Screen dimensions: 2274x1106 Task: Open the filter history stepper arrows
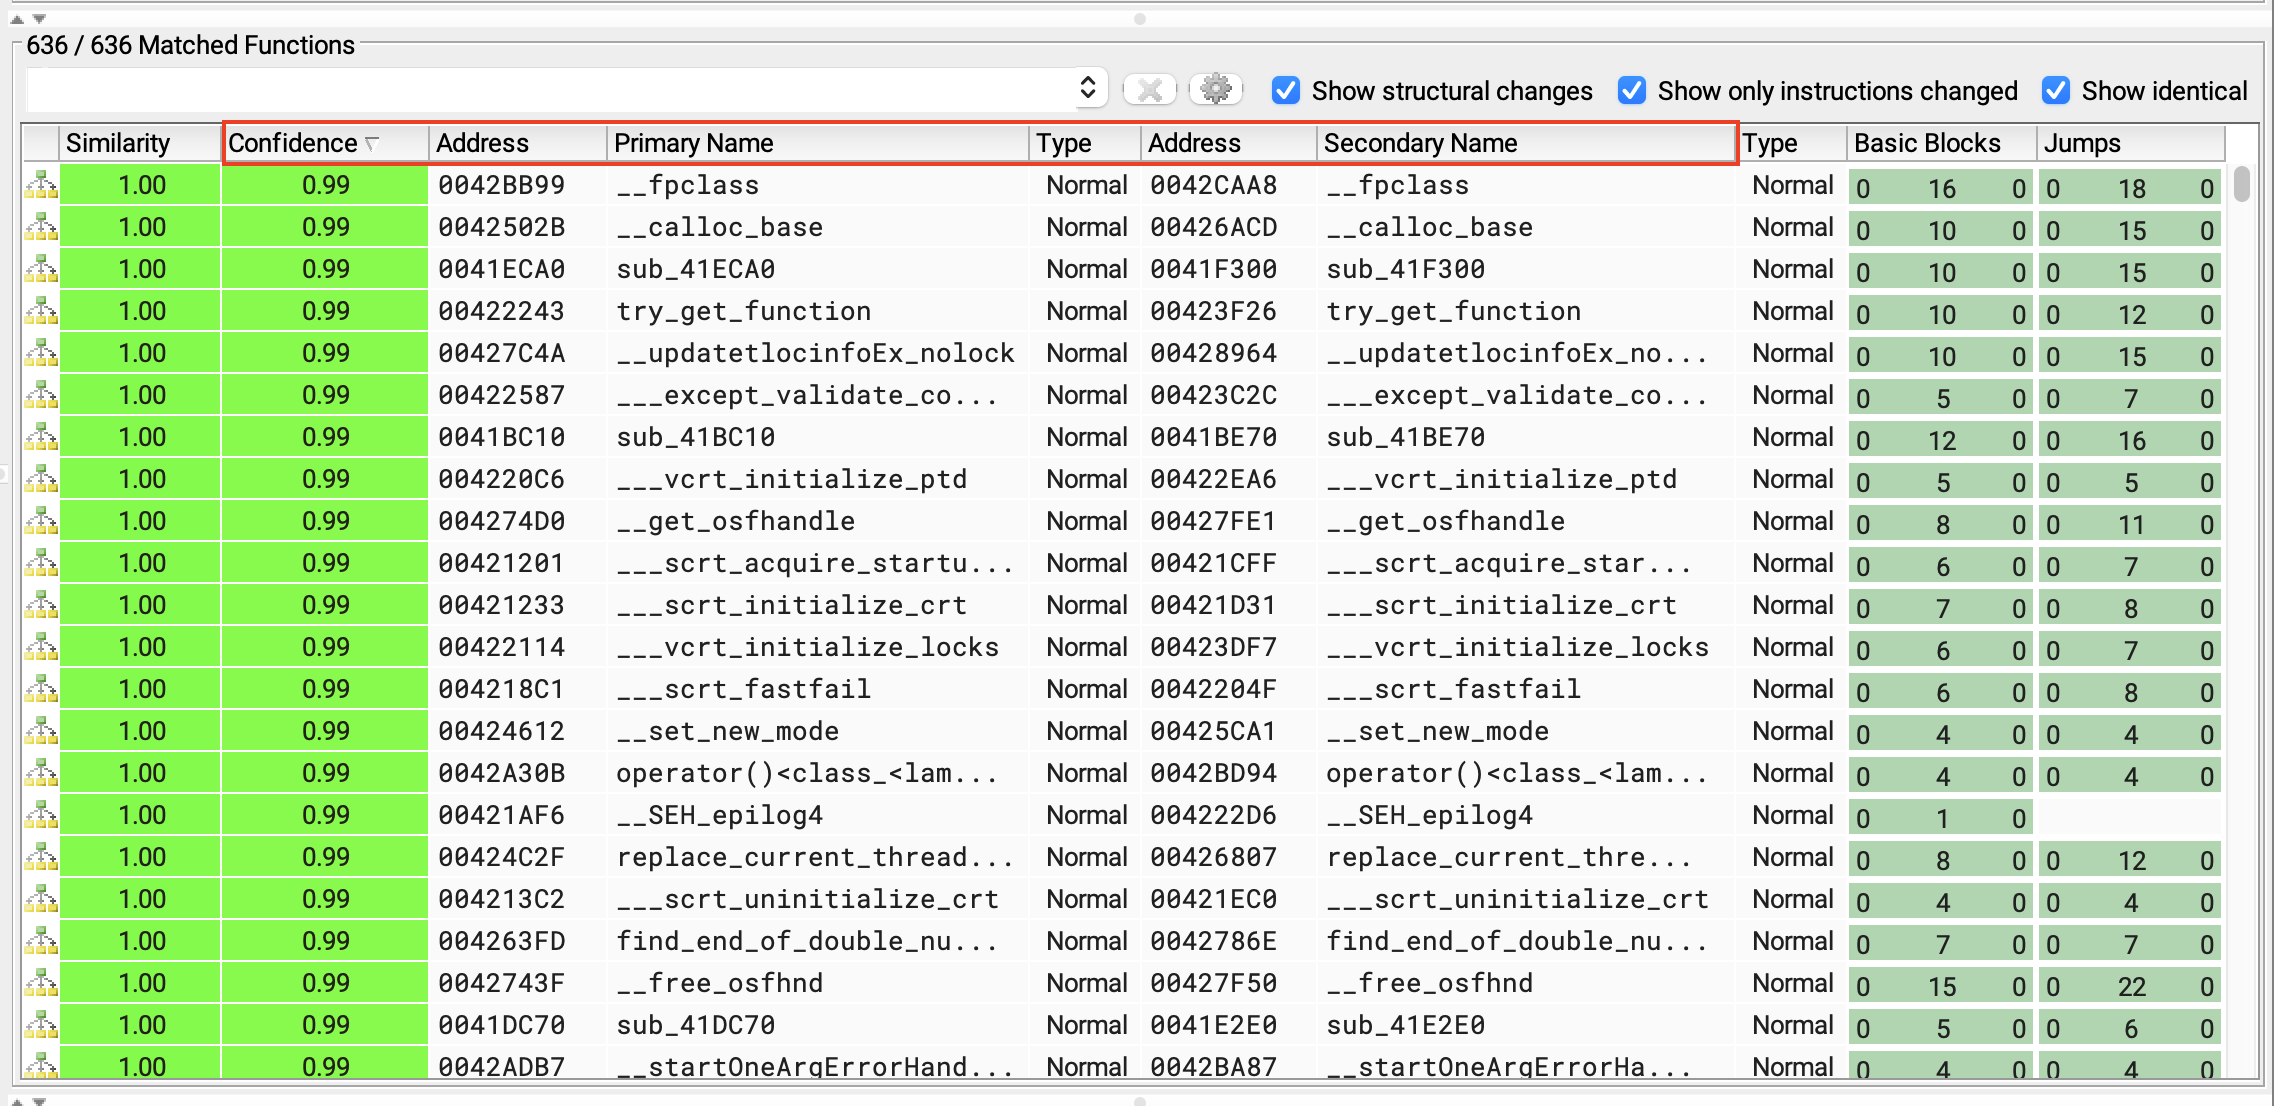pyautogui.click(x=1088, y=88)
